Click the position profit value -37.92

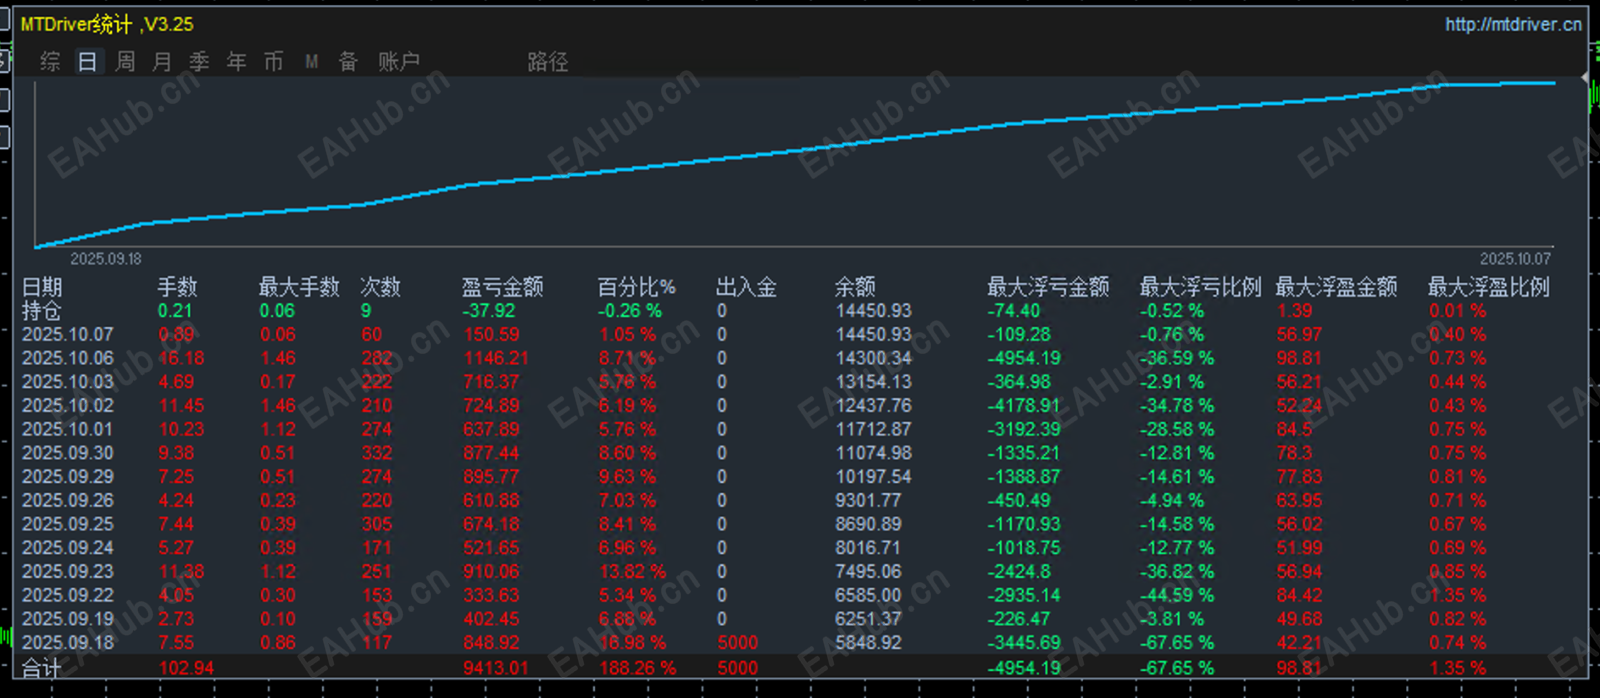[489, 311]
